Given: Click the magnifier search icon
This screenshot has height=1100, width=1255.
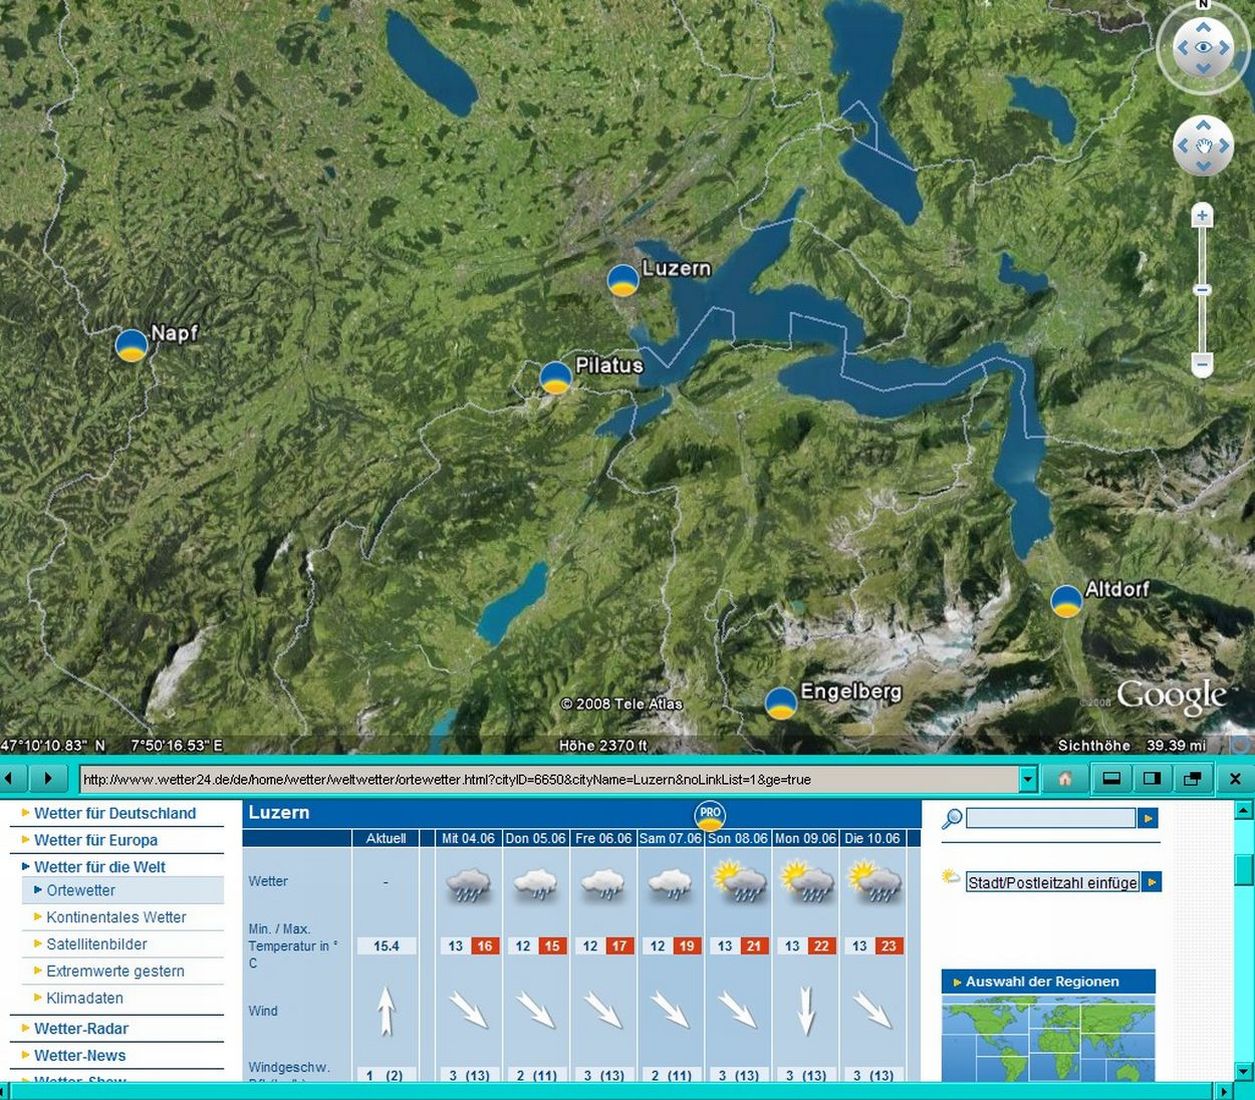Looking at the screenshot, I should (x=952, y=819).
